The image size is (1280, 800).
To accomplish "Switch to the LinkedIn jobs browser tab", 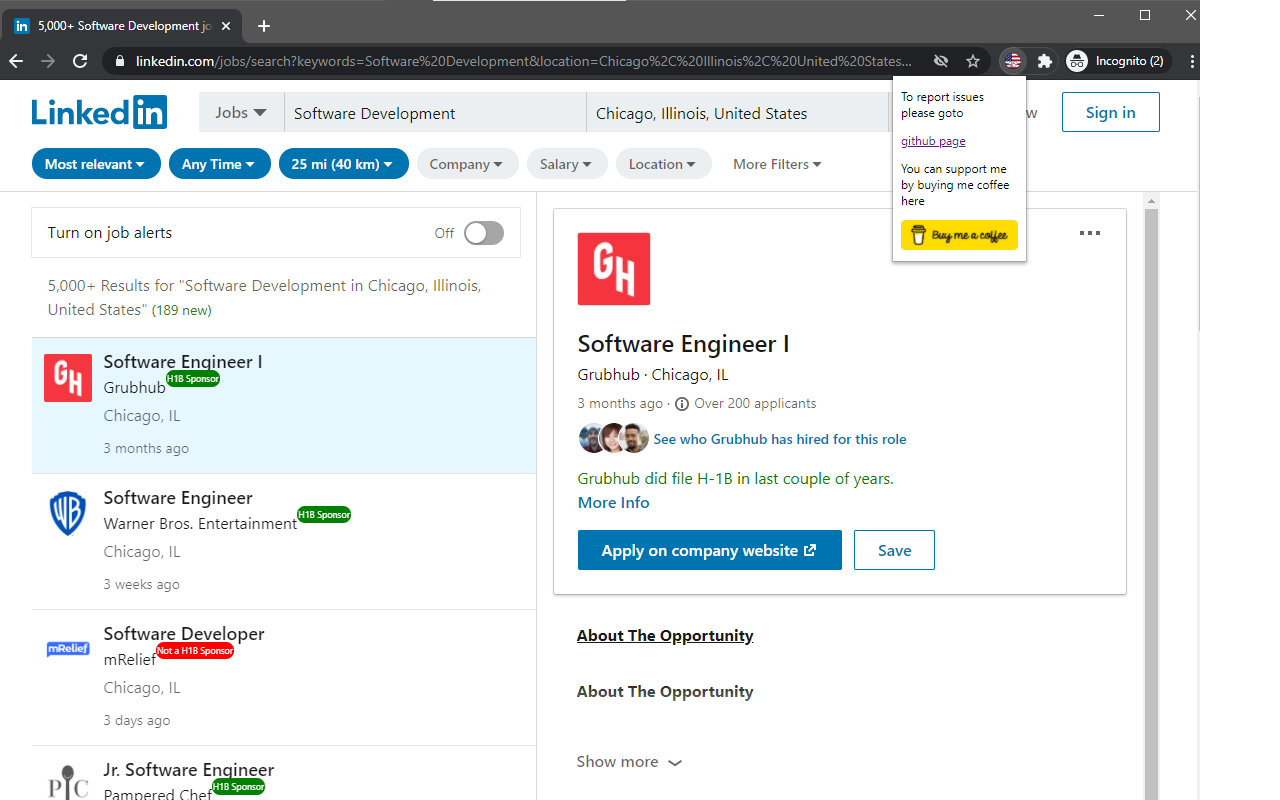I will (x=120, y=26).
